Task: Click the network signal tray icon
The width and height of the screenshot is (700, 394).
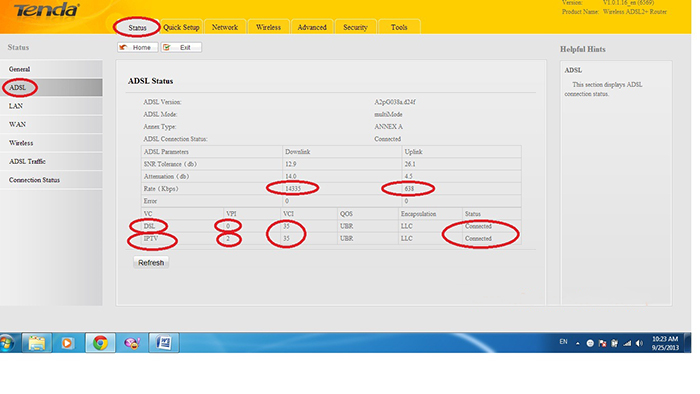Action: tap(627, 343)
